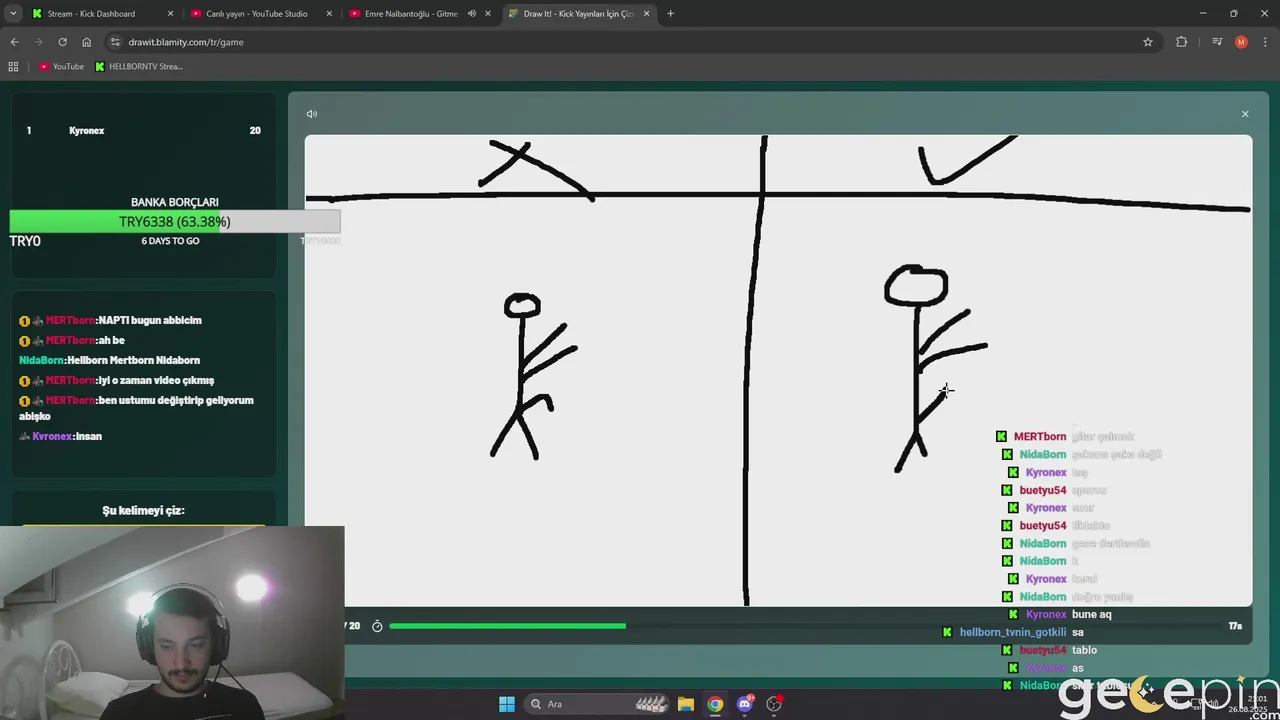Click Kyronex in the leaderboard
Image resolution: width=1280 pixels, height=720 pixels.
tap(86, 130)
